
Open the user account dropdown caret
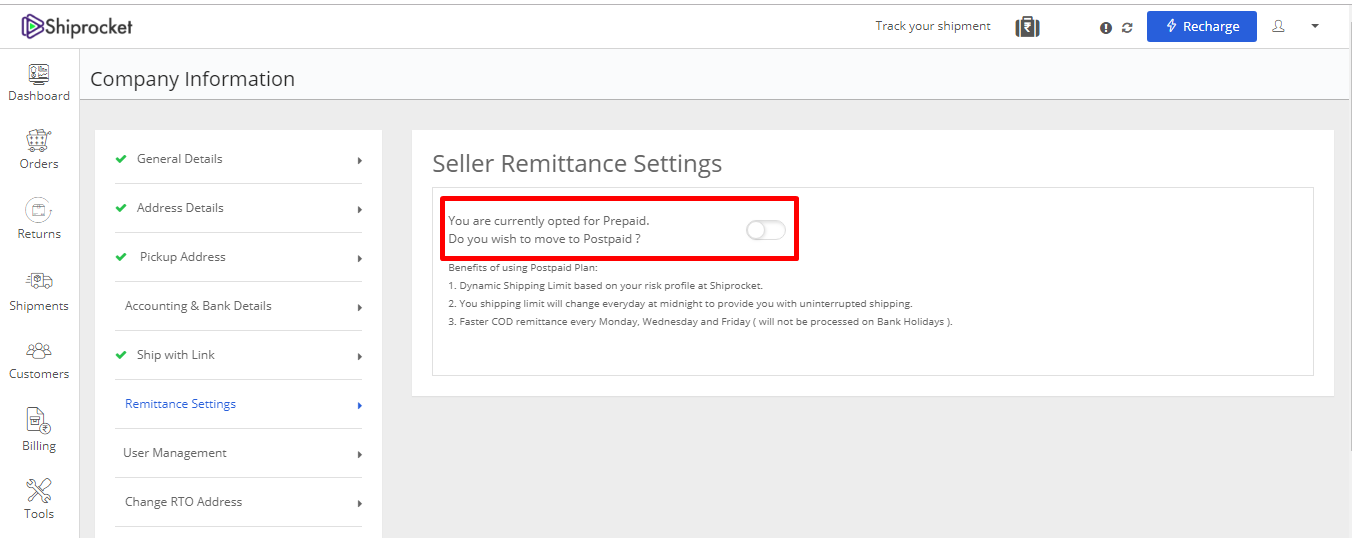click(x=1315, y=26)
